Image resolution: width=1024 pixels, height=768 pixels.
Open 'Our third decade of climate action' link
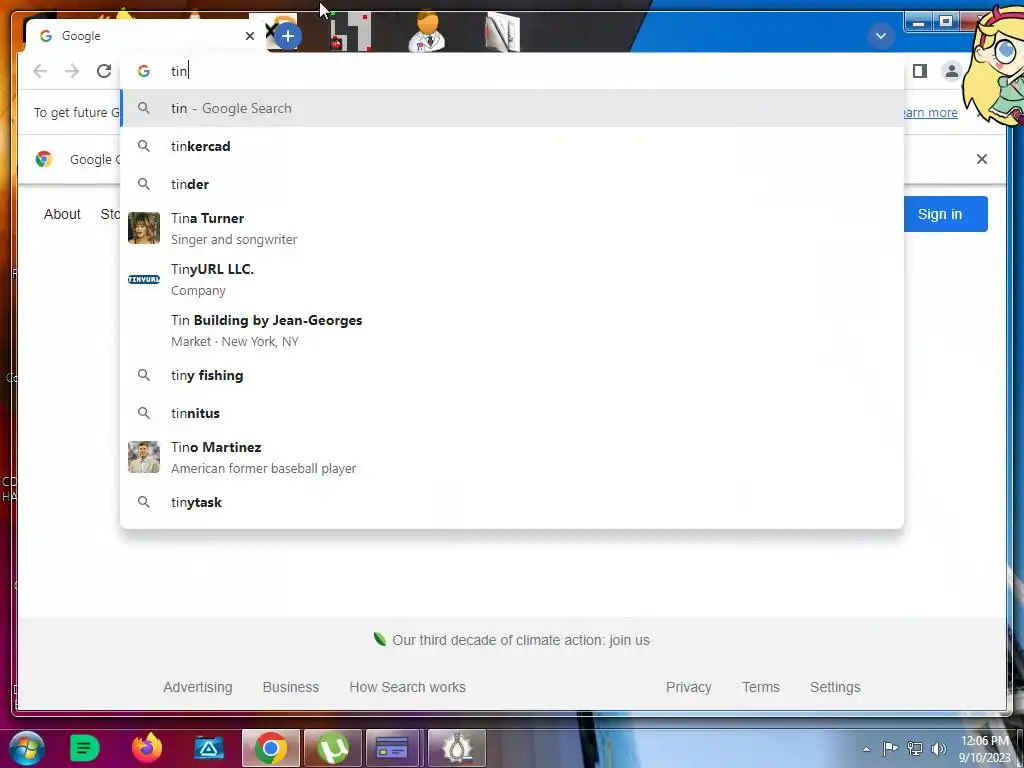(x=520, y=640)
